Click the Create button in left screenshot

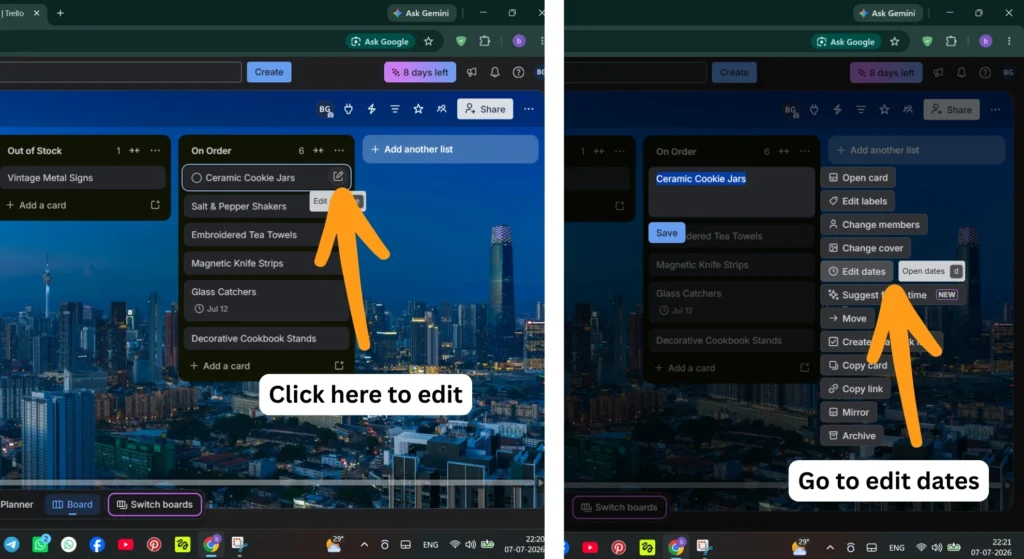pos(269,72)
